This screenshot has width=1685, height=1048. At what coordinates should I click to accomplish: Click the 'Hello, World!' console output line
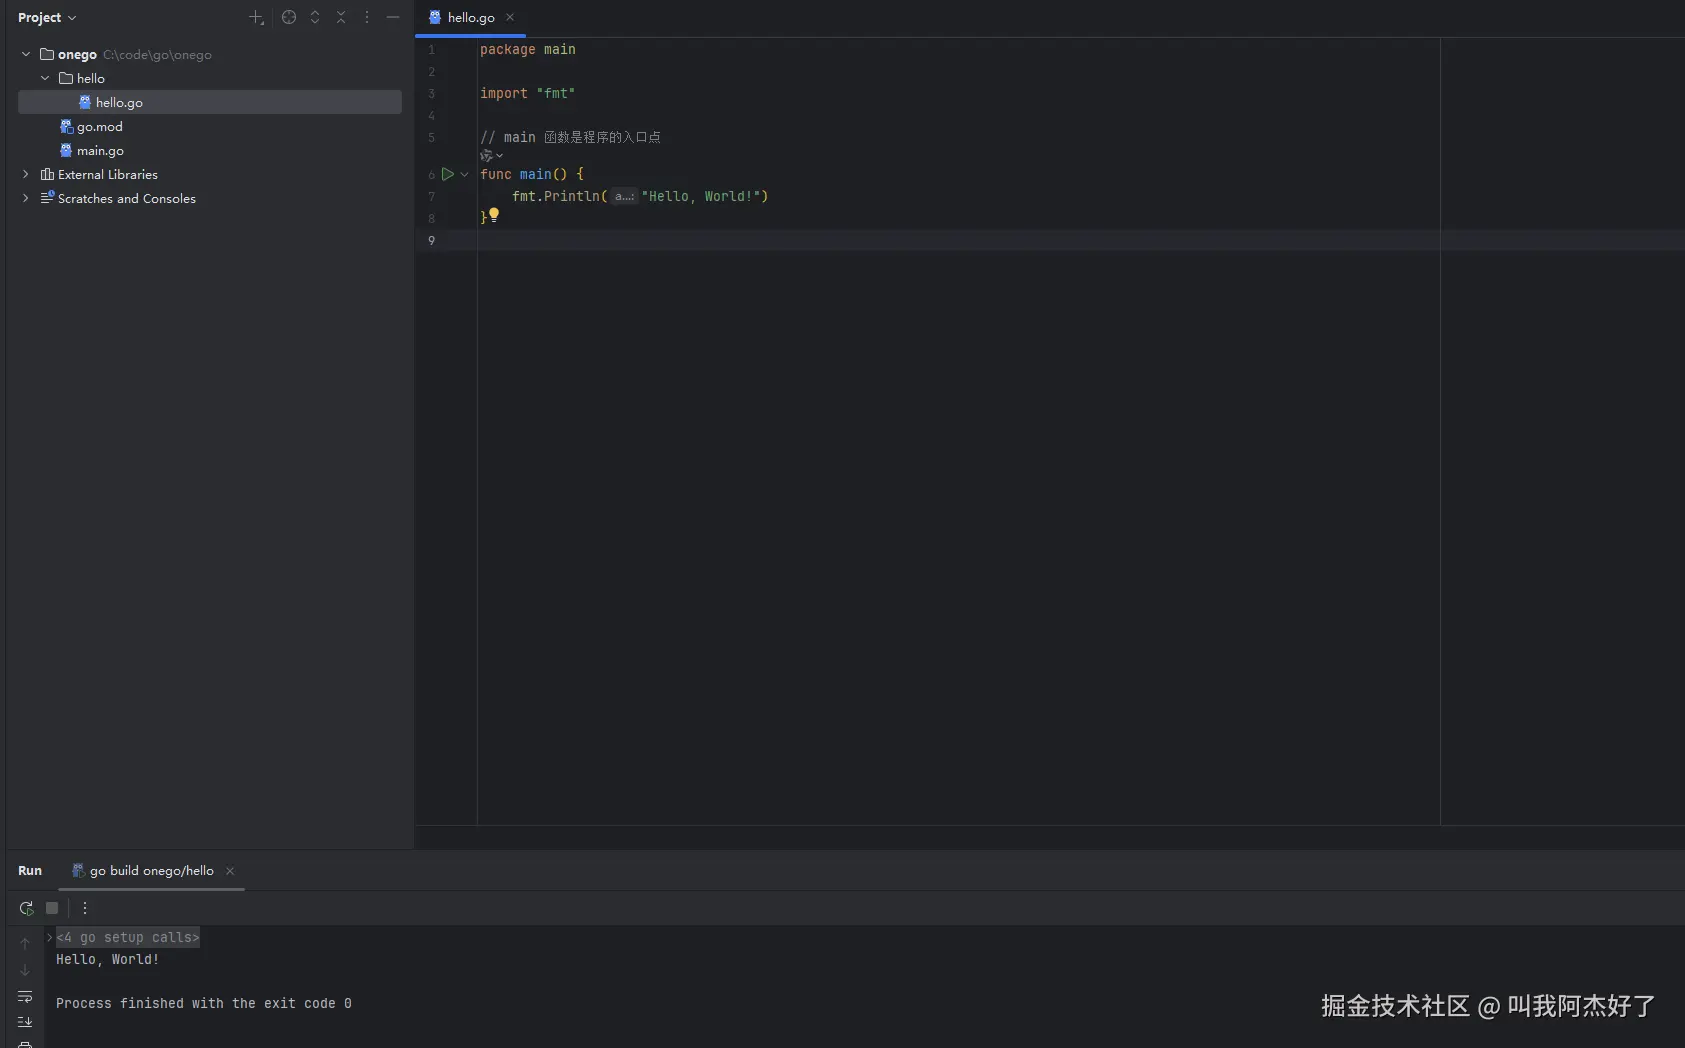pyautogui.click(x=108, y=959)
